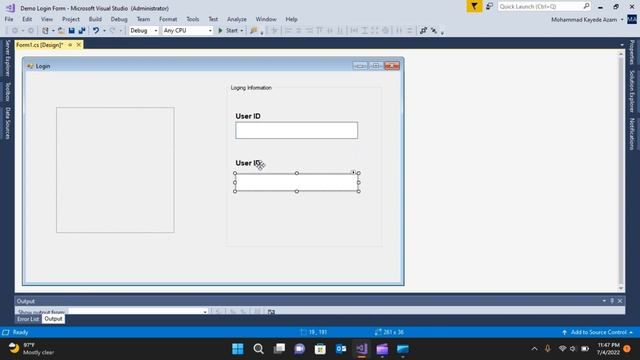Select the Output tab at bottom
The width and height of the screenshot is (640, 360).
(53, 319)
